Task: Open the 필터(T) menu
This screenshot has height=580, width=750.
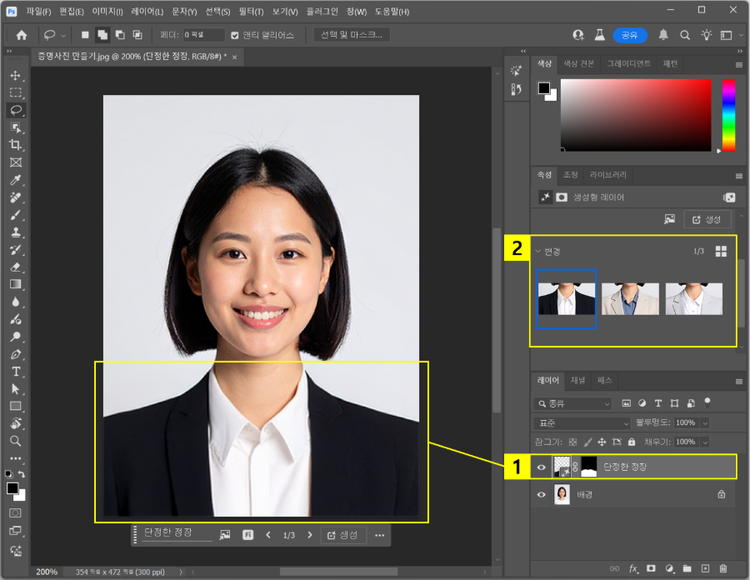Action: [250, 11]
